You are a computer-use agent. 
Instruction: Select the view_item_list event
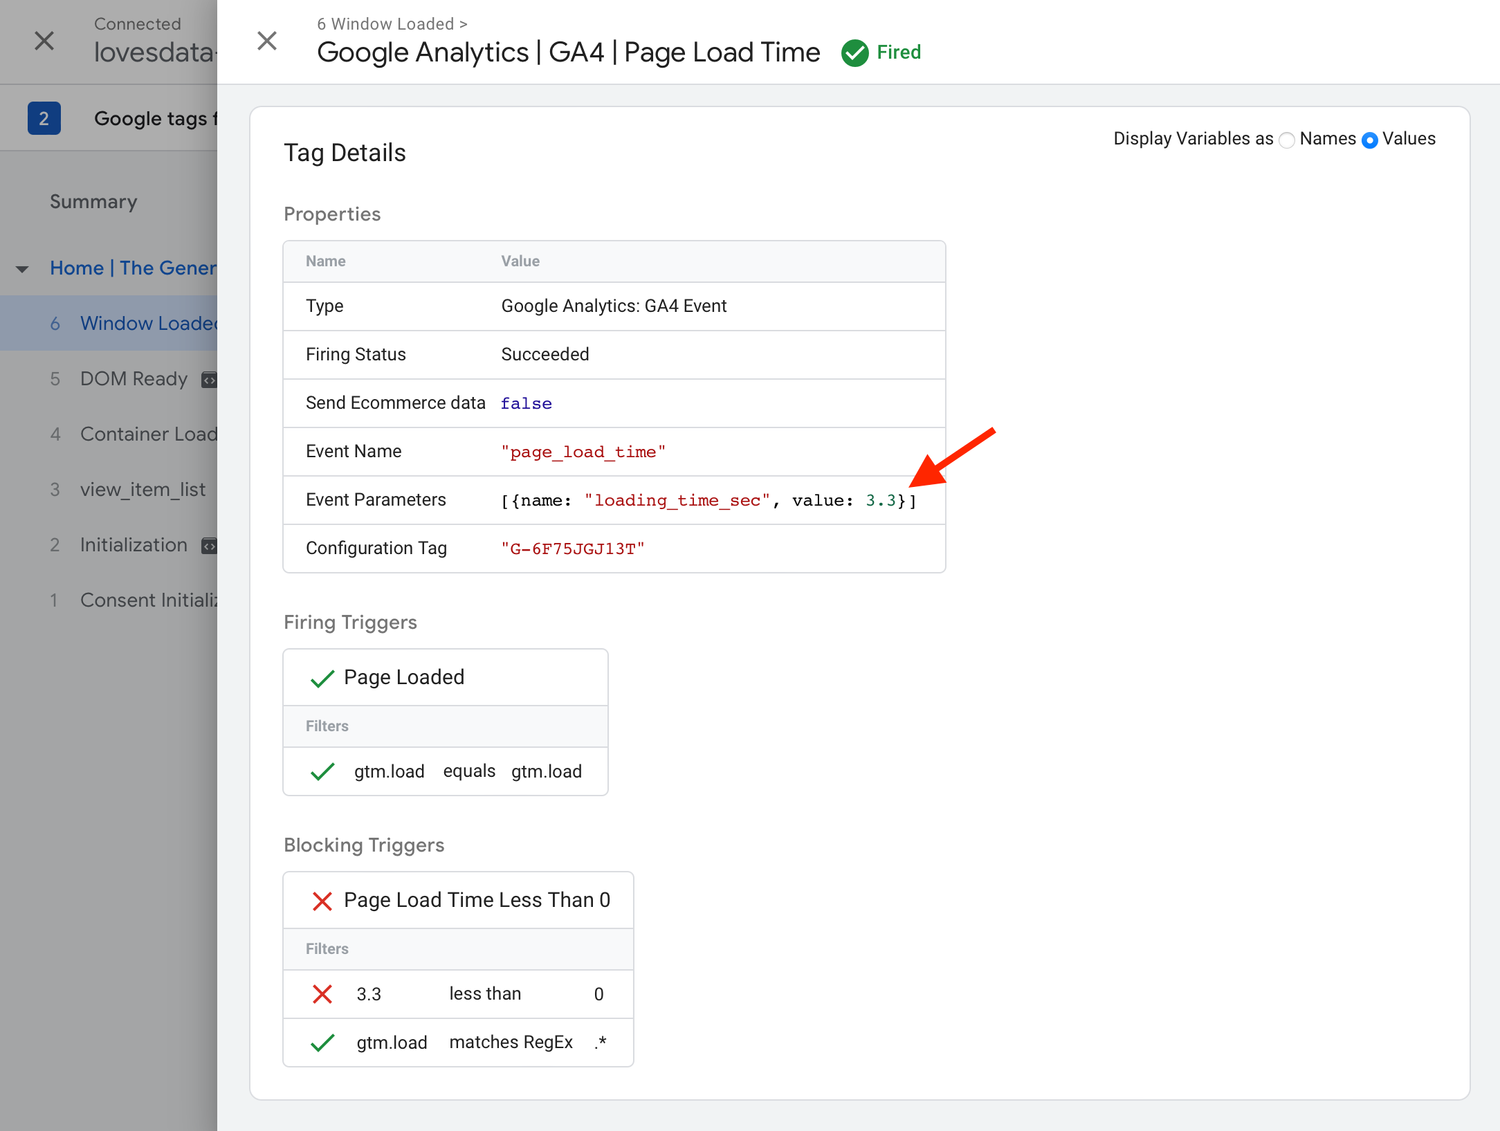tap(142, 489)
